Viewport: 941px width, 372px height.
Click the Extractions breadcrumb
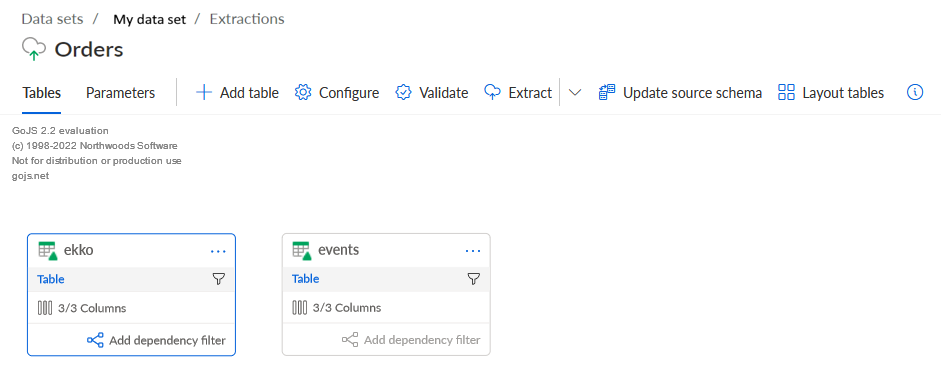point(247,19)
